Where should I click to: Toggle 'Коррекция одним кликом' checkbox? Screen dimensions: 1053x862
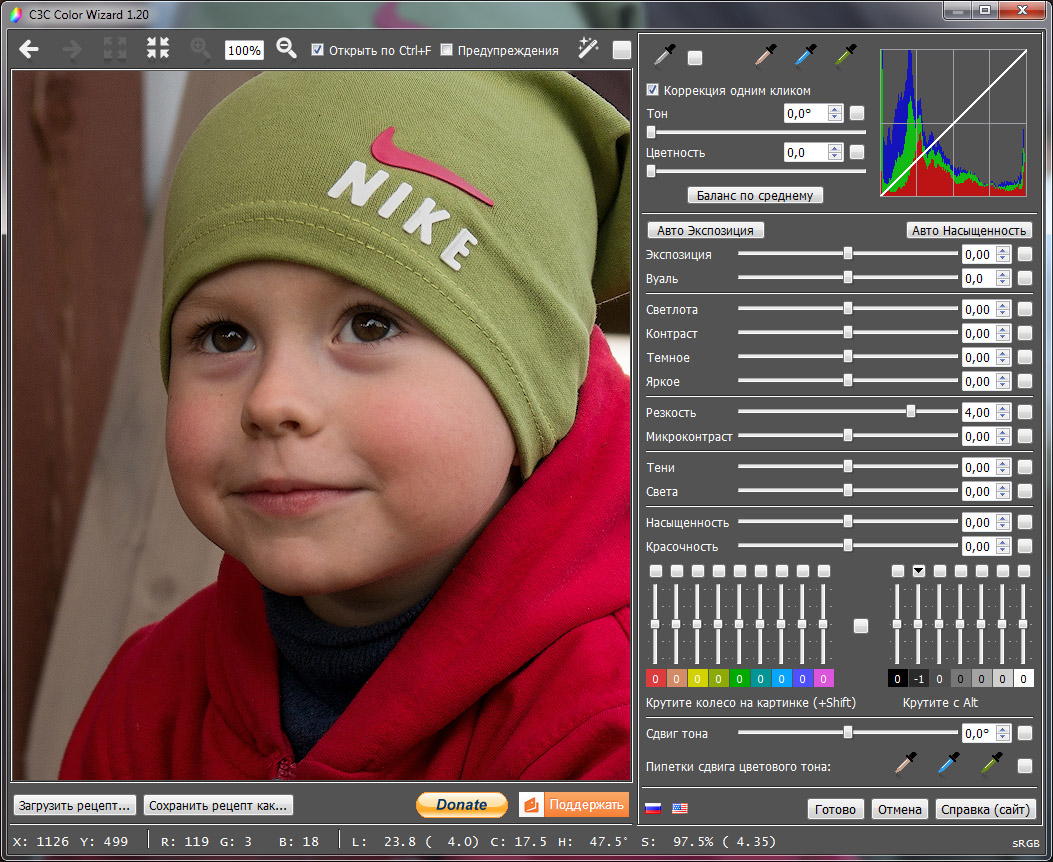tap(654, 90)
